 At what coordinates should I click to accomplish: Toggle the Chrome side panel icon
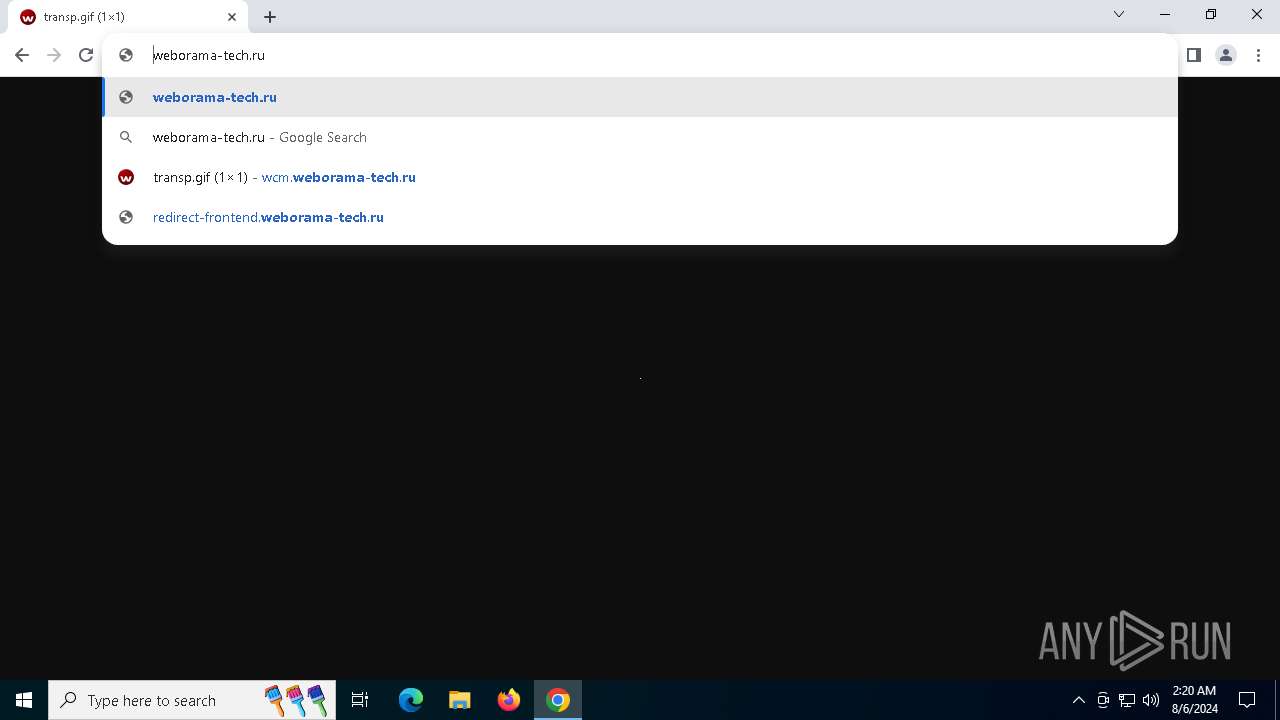tap(1194, 55)
